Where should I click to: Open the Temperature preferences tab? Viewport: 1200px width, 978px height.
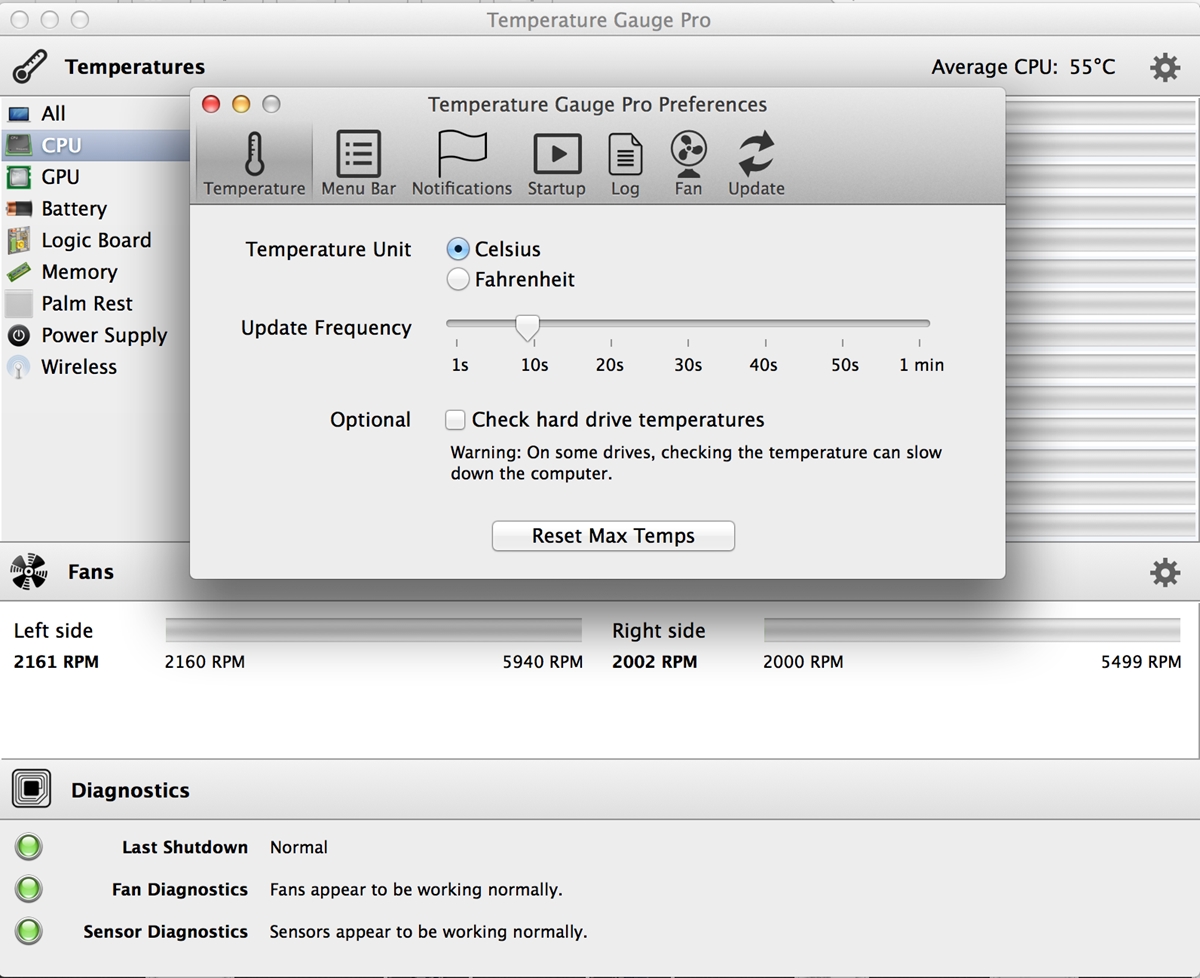click(254, 163)
